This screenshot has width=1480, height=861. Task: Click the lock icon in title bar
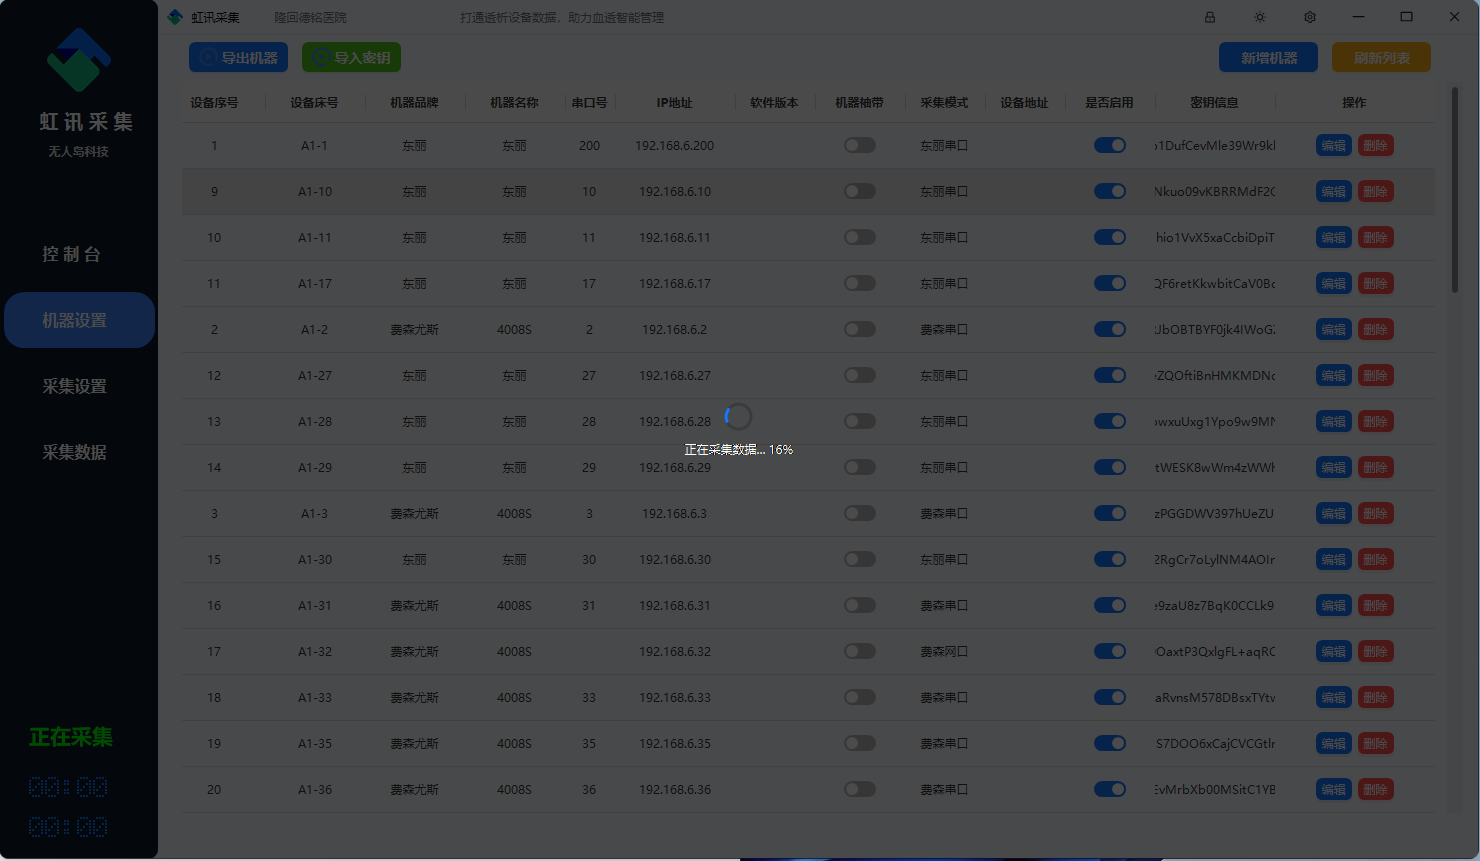[x=1210, y=17]
